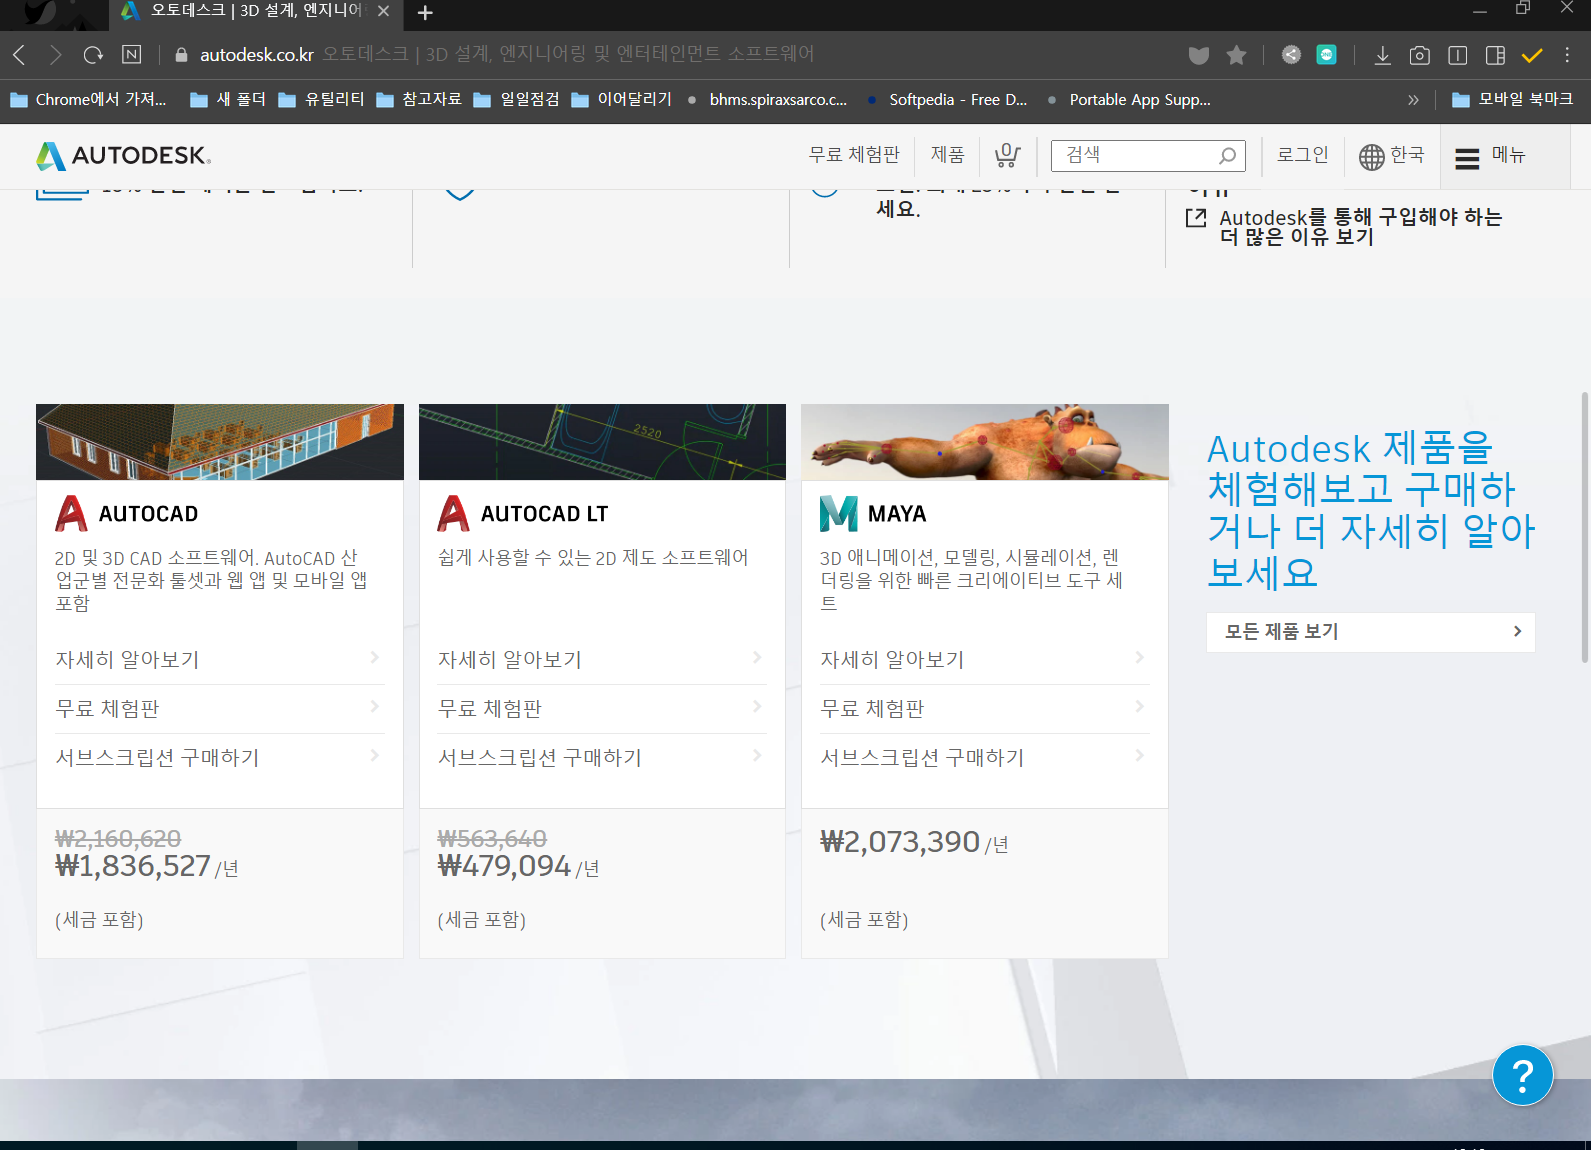This screenshot has height=1150, width=1591.
Task: Click the globe region icon
Action: (x=1371, y=156)
